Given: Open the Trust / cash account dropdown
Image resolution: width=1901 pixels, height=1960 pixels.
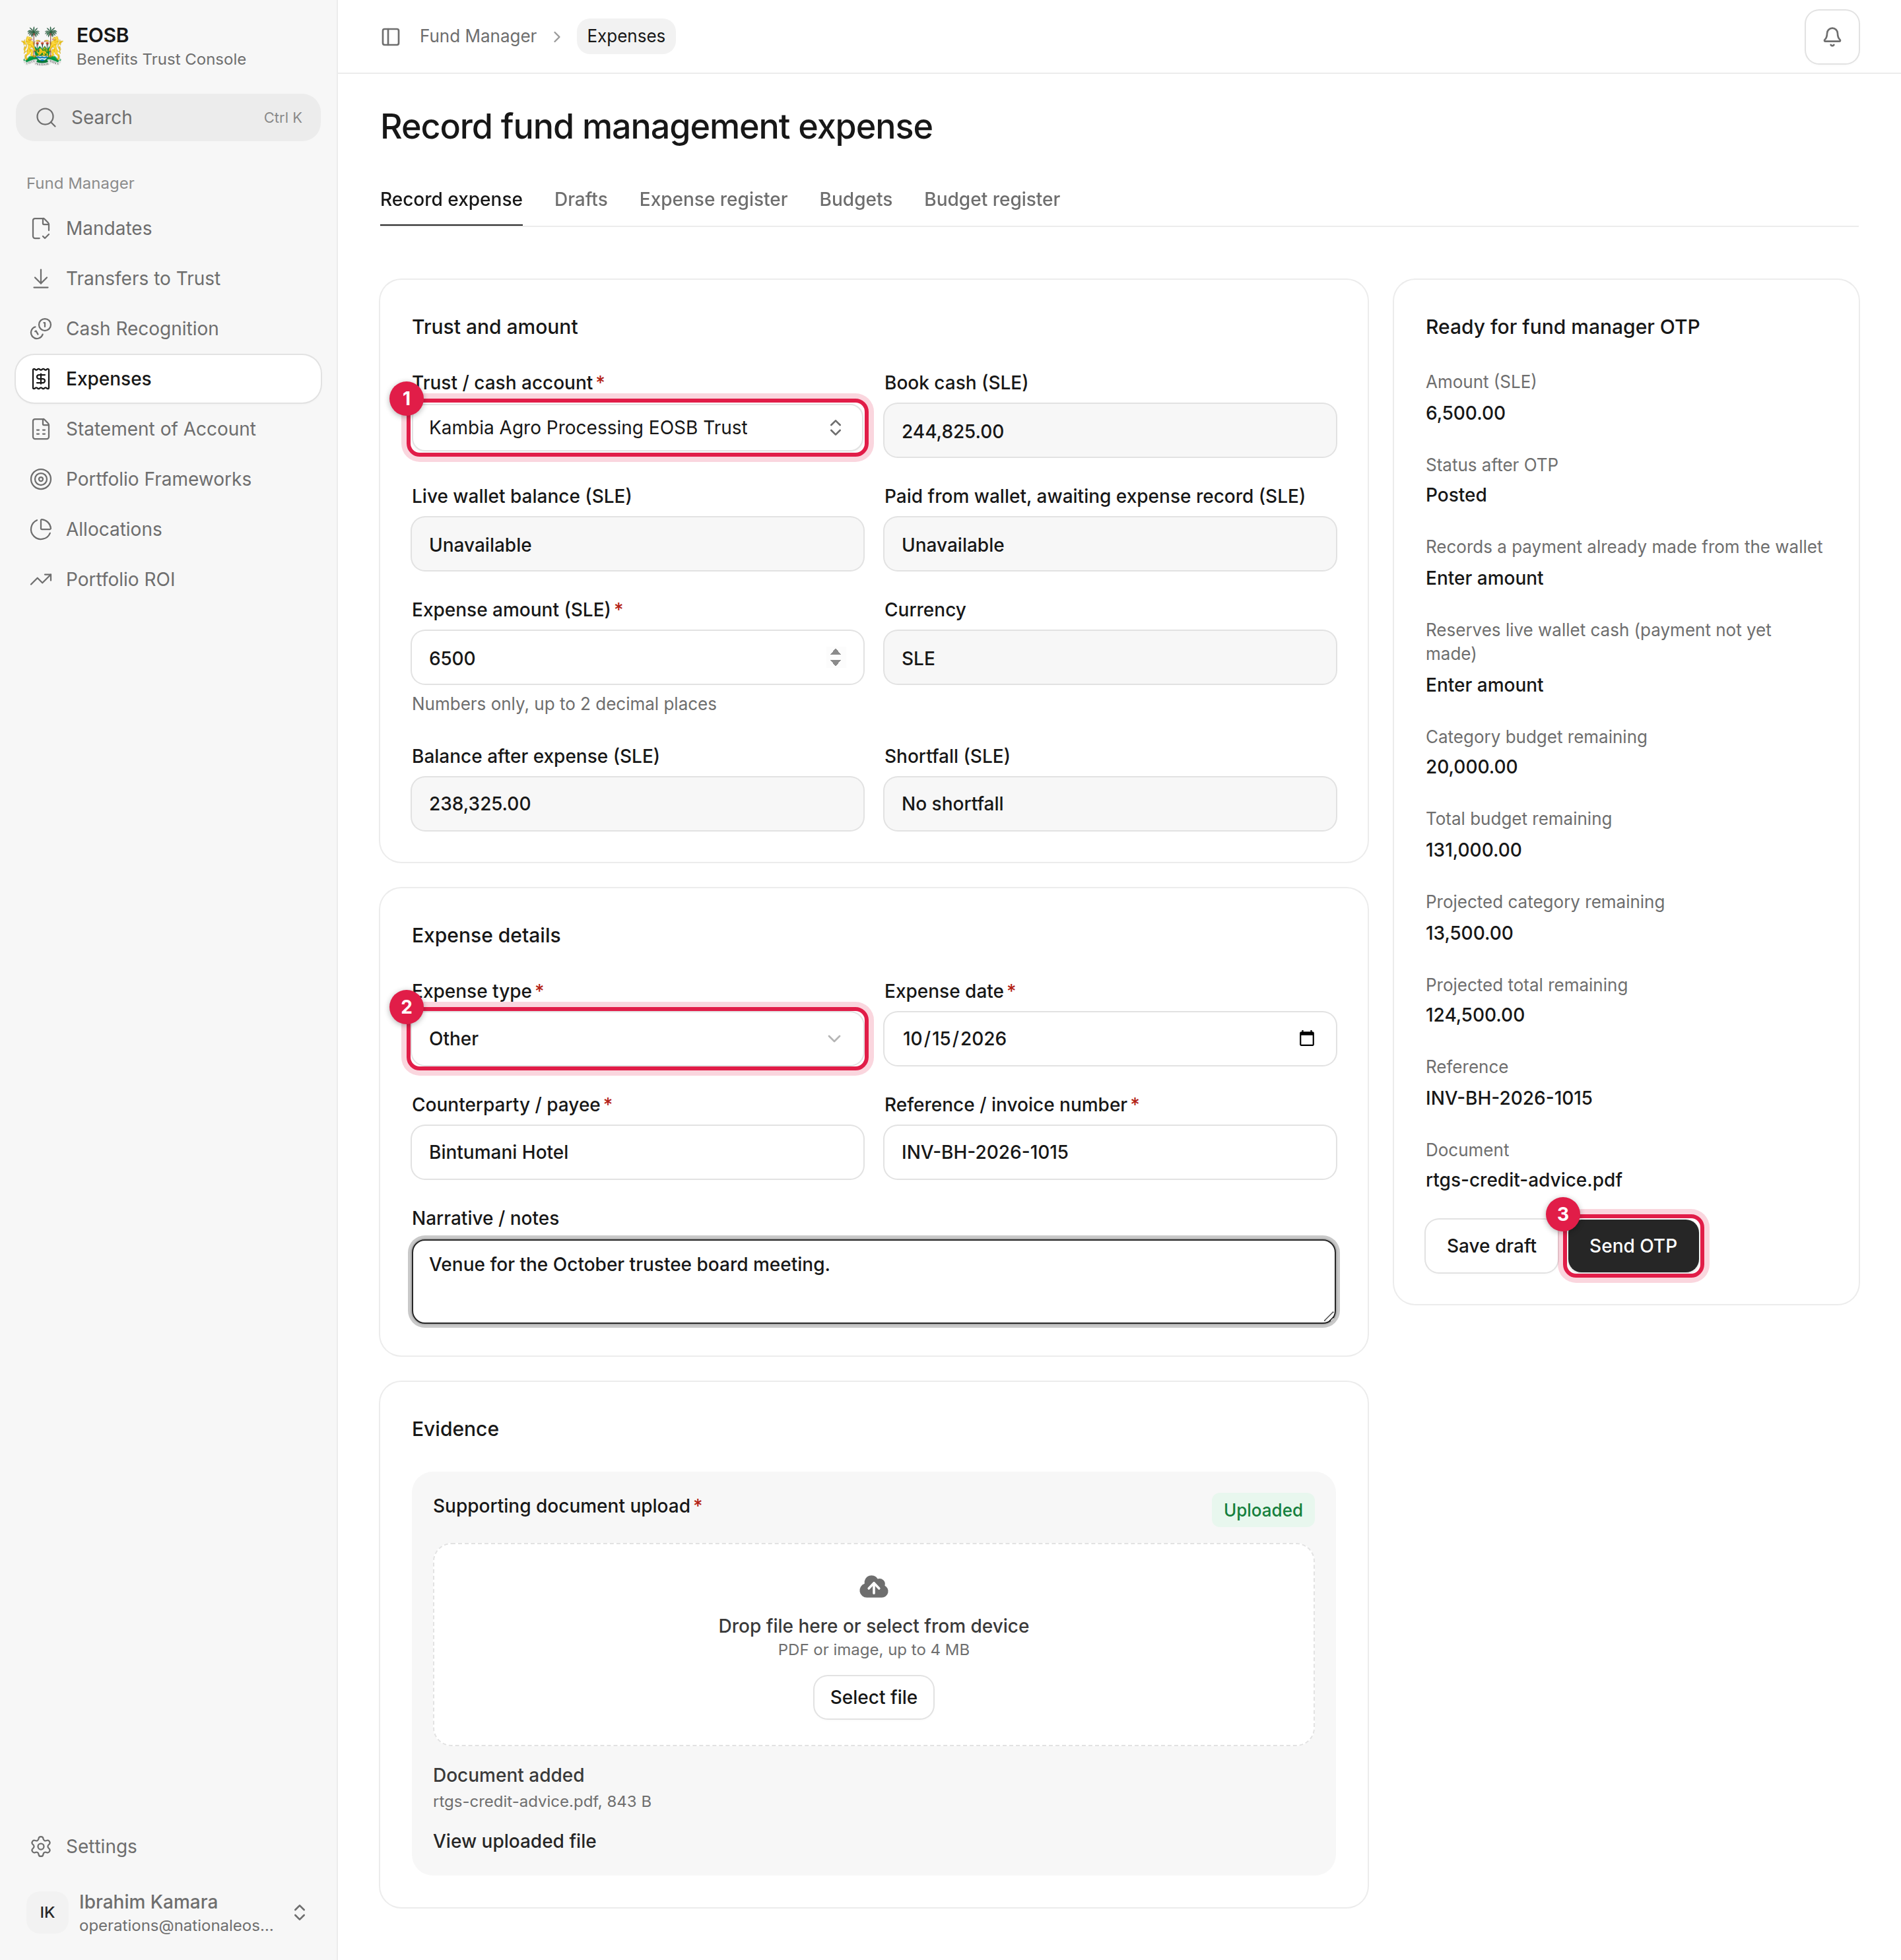Looking at the screenshot, I should coord(637,428).
